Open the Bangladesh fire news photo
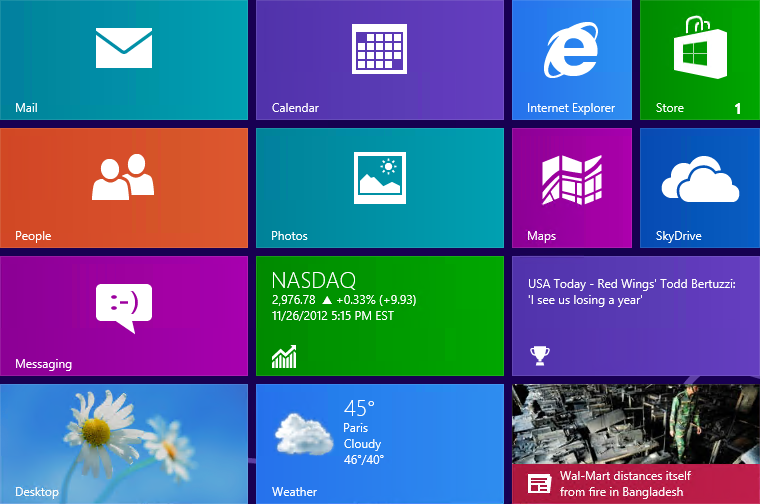 (x=636, y=424)
